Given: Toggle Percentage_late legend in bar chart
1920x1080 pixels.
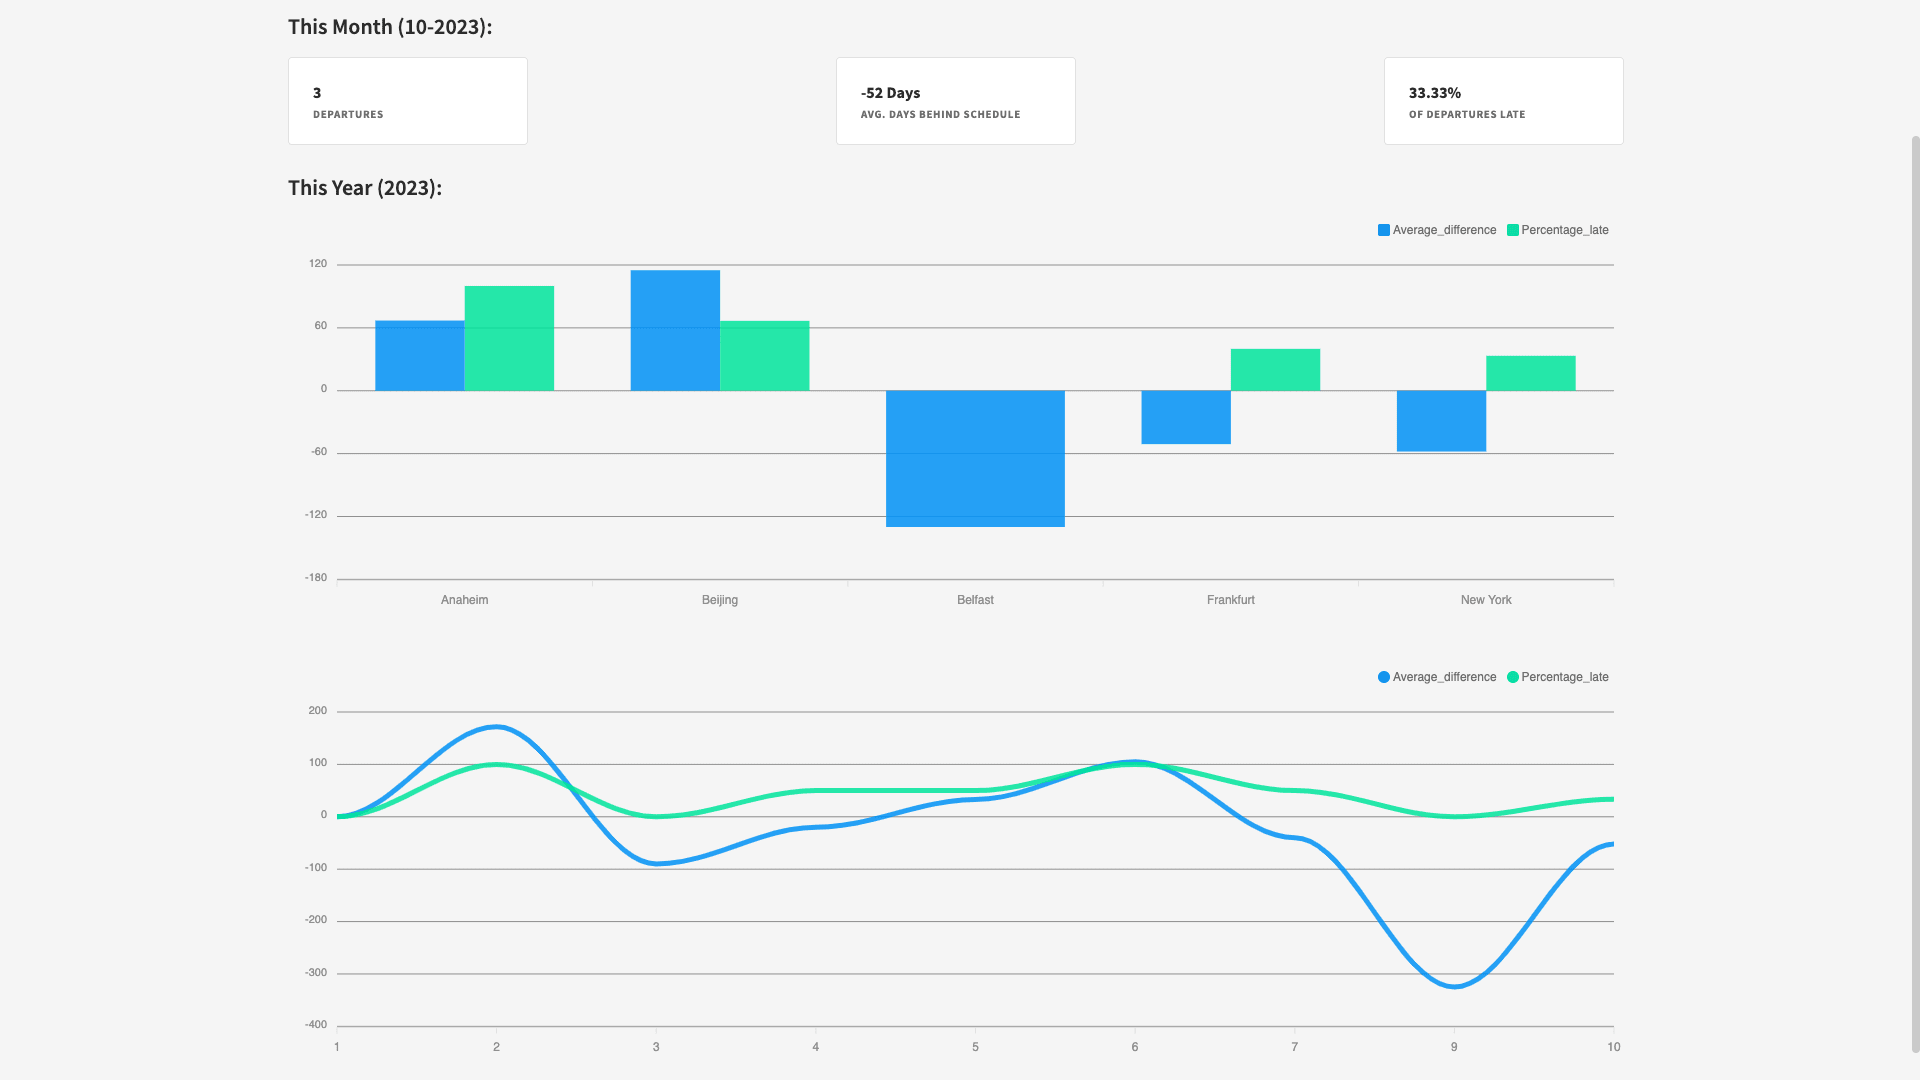Looking at the screenshot, I should (1558, 230).
